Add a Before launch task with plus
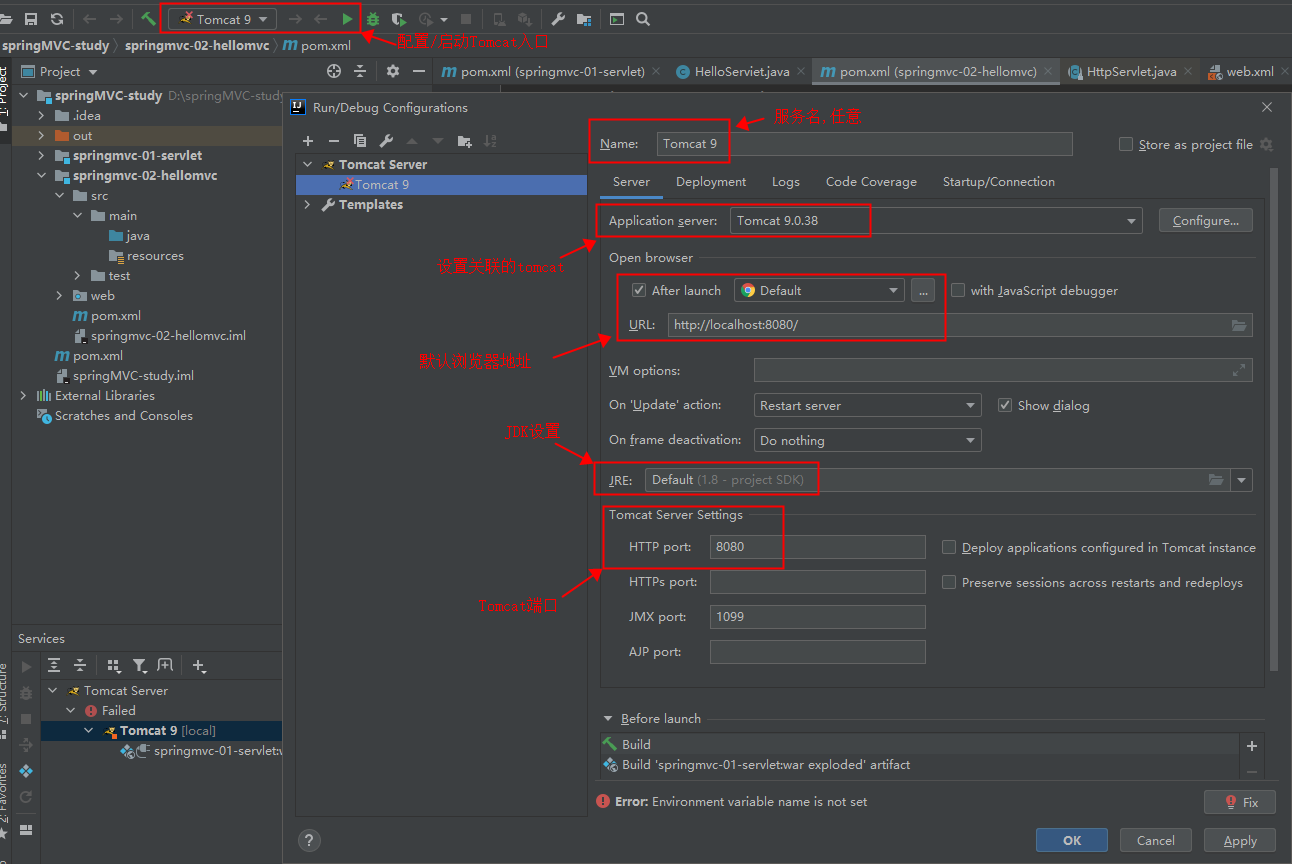The height and width of the screenshot is (864, 1292). [1251, 746]
